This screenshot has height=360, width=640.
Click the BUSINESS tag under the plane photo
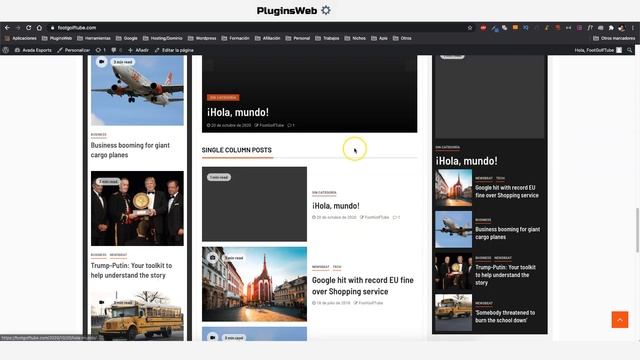point(98,134)
